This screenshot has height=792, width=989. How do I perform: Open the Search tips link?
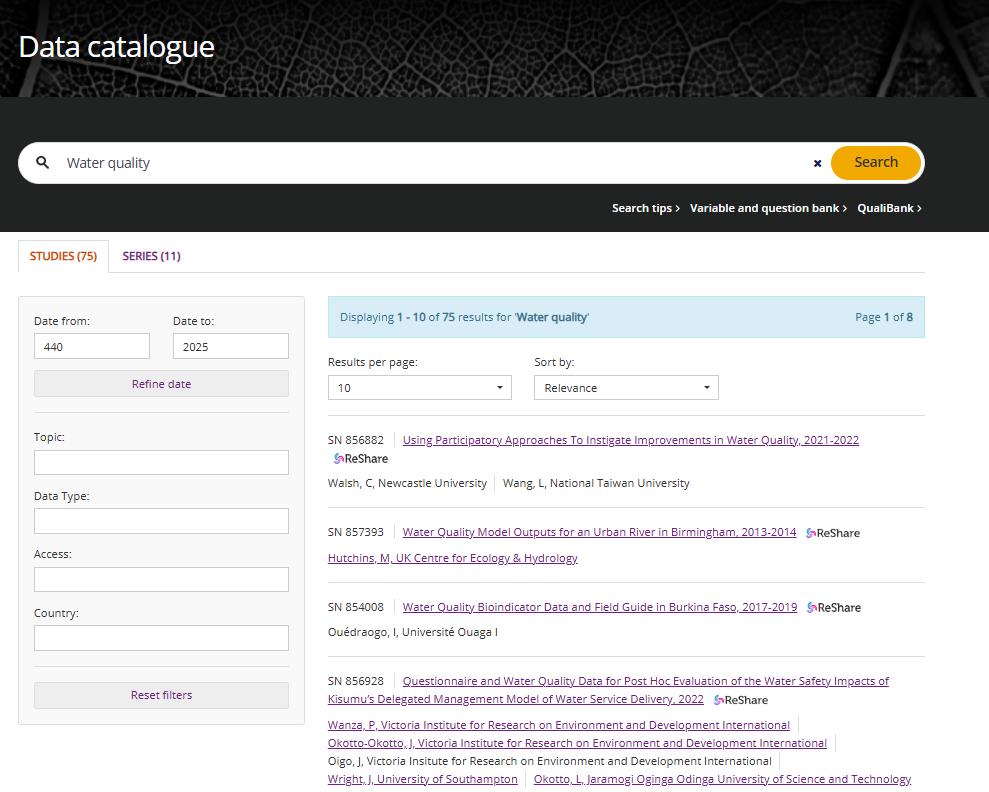tap(645, 208)
